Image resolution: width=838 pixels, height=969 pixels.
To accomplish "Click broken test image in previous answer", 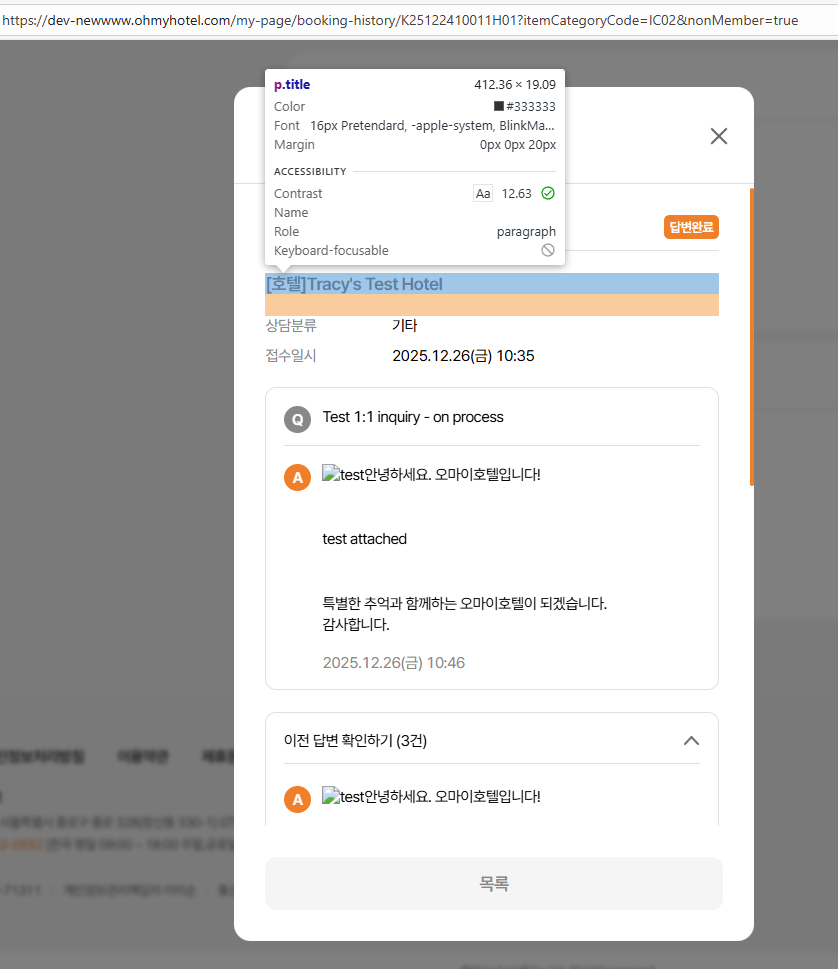I will pyautogui.click(x=332, y=796).
